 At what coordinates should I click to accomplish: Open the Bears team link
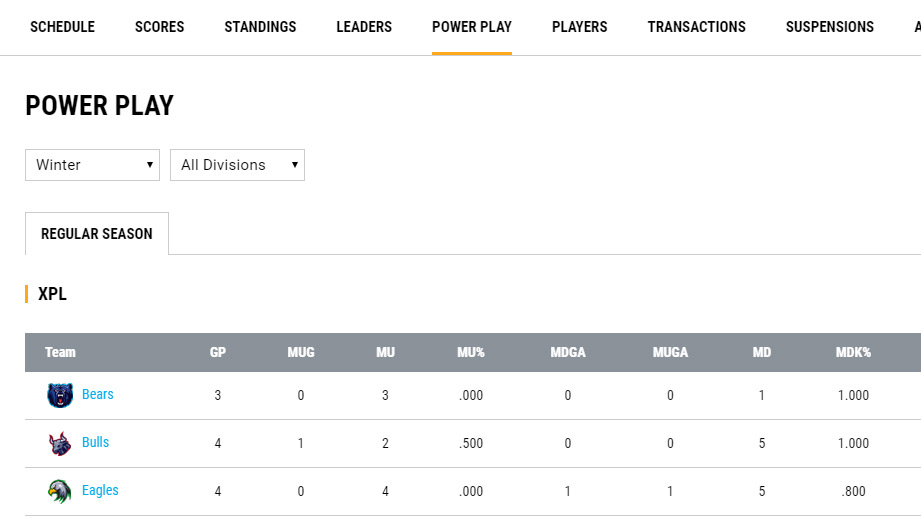98,395
